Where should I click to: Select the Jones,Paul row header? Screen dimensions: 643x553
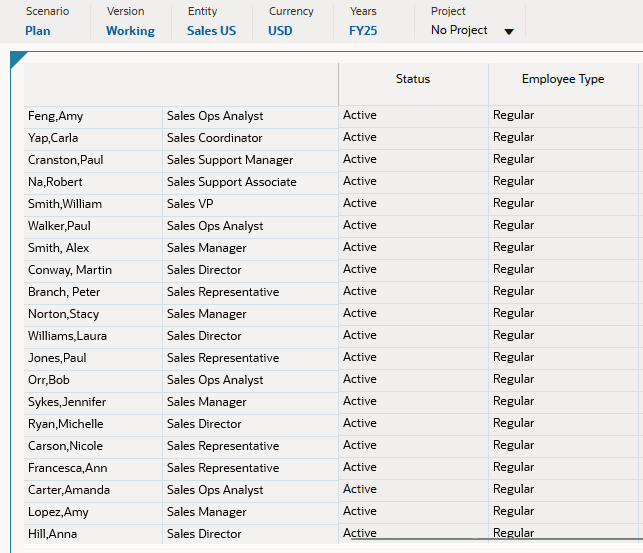point(93,359)
